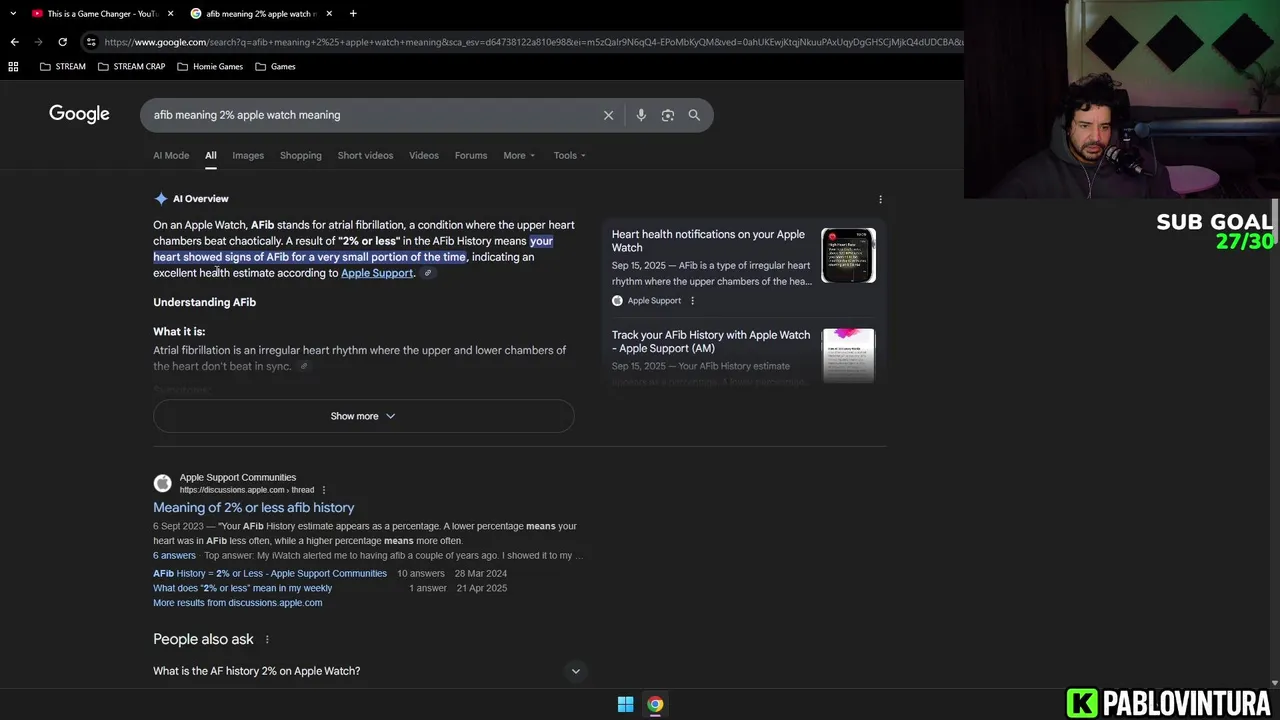This screenshot has height=720, width=1280.
Task: Open 'Heart health notifications on your Apple Watch' card
Action: [x=708, y=241]
